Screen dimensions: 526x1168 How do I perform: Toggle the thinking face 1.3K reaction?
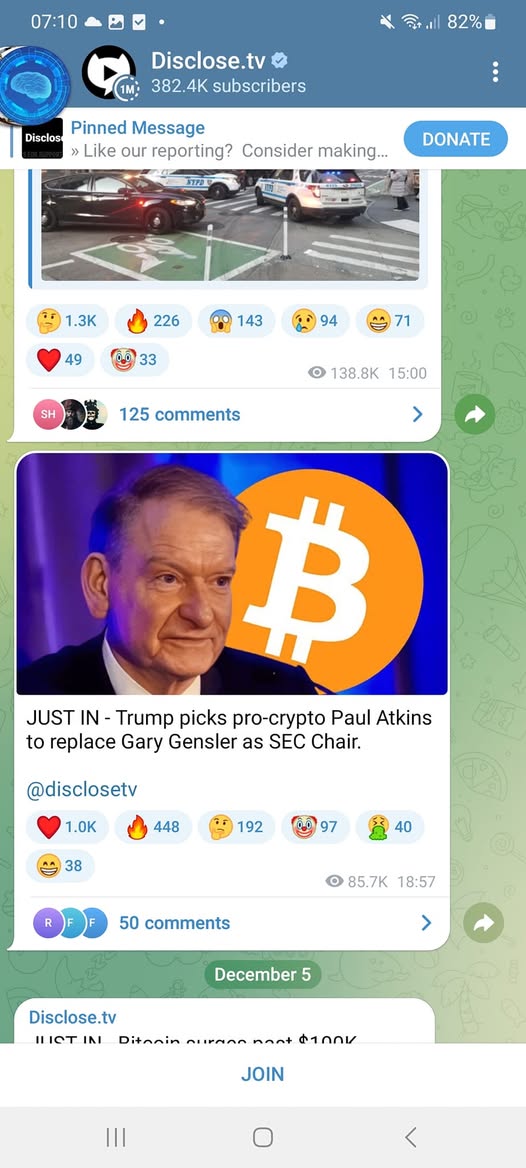pos(67,321)
